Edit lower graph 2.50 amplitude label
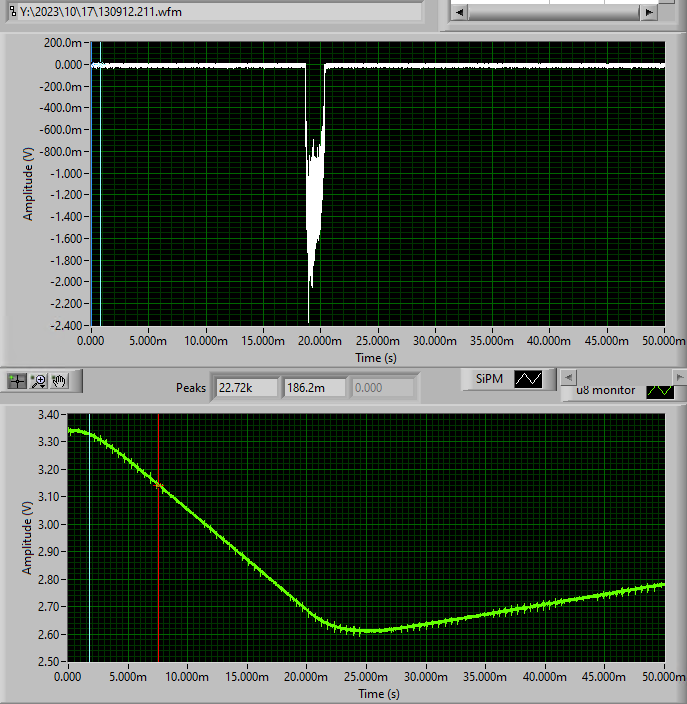The height and width of the screenshot is (704, 687). tap(48, 661)
